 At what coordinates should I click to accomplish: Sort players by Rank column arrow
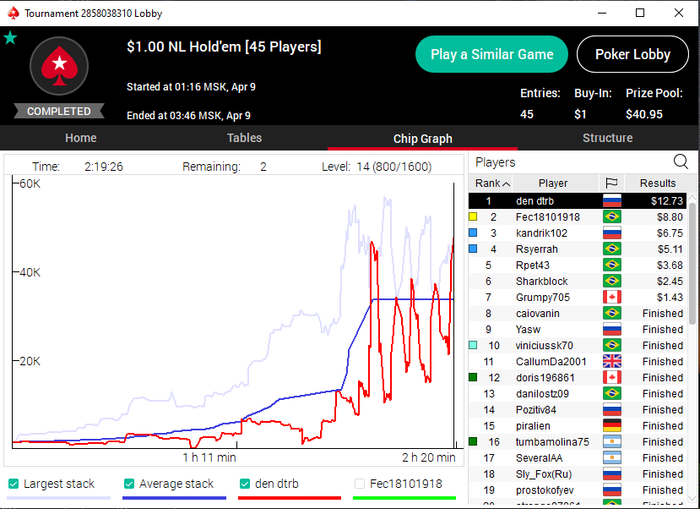(x=506, y=184)
